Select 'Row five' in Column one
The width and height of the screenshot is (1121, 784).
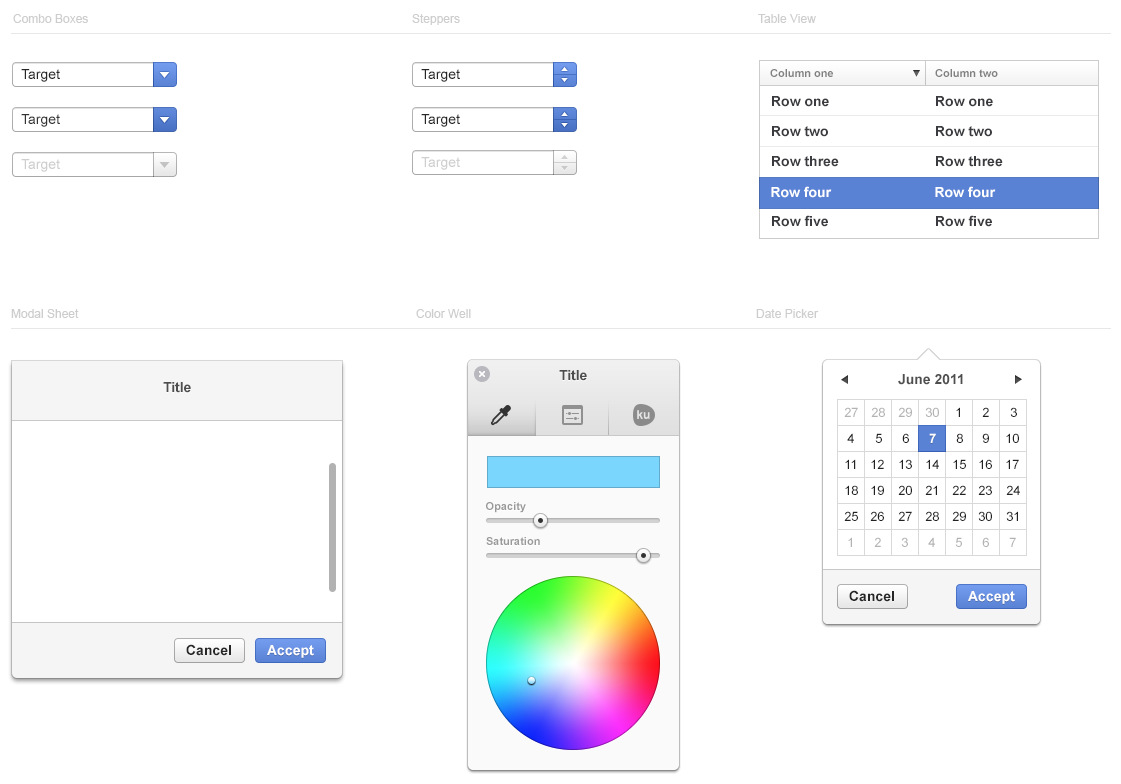pyautogui.click(x=800, y=222)
